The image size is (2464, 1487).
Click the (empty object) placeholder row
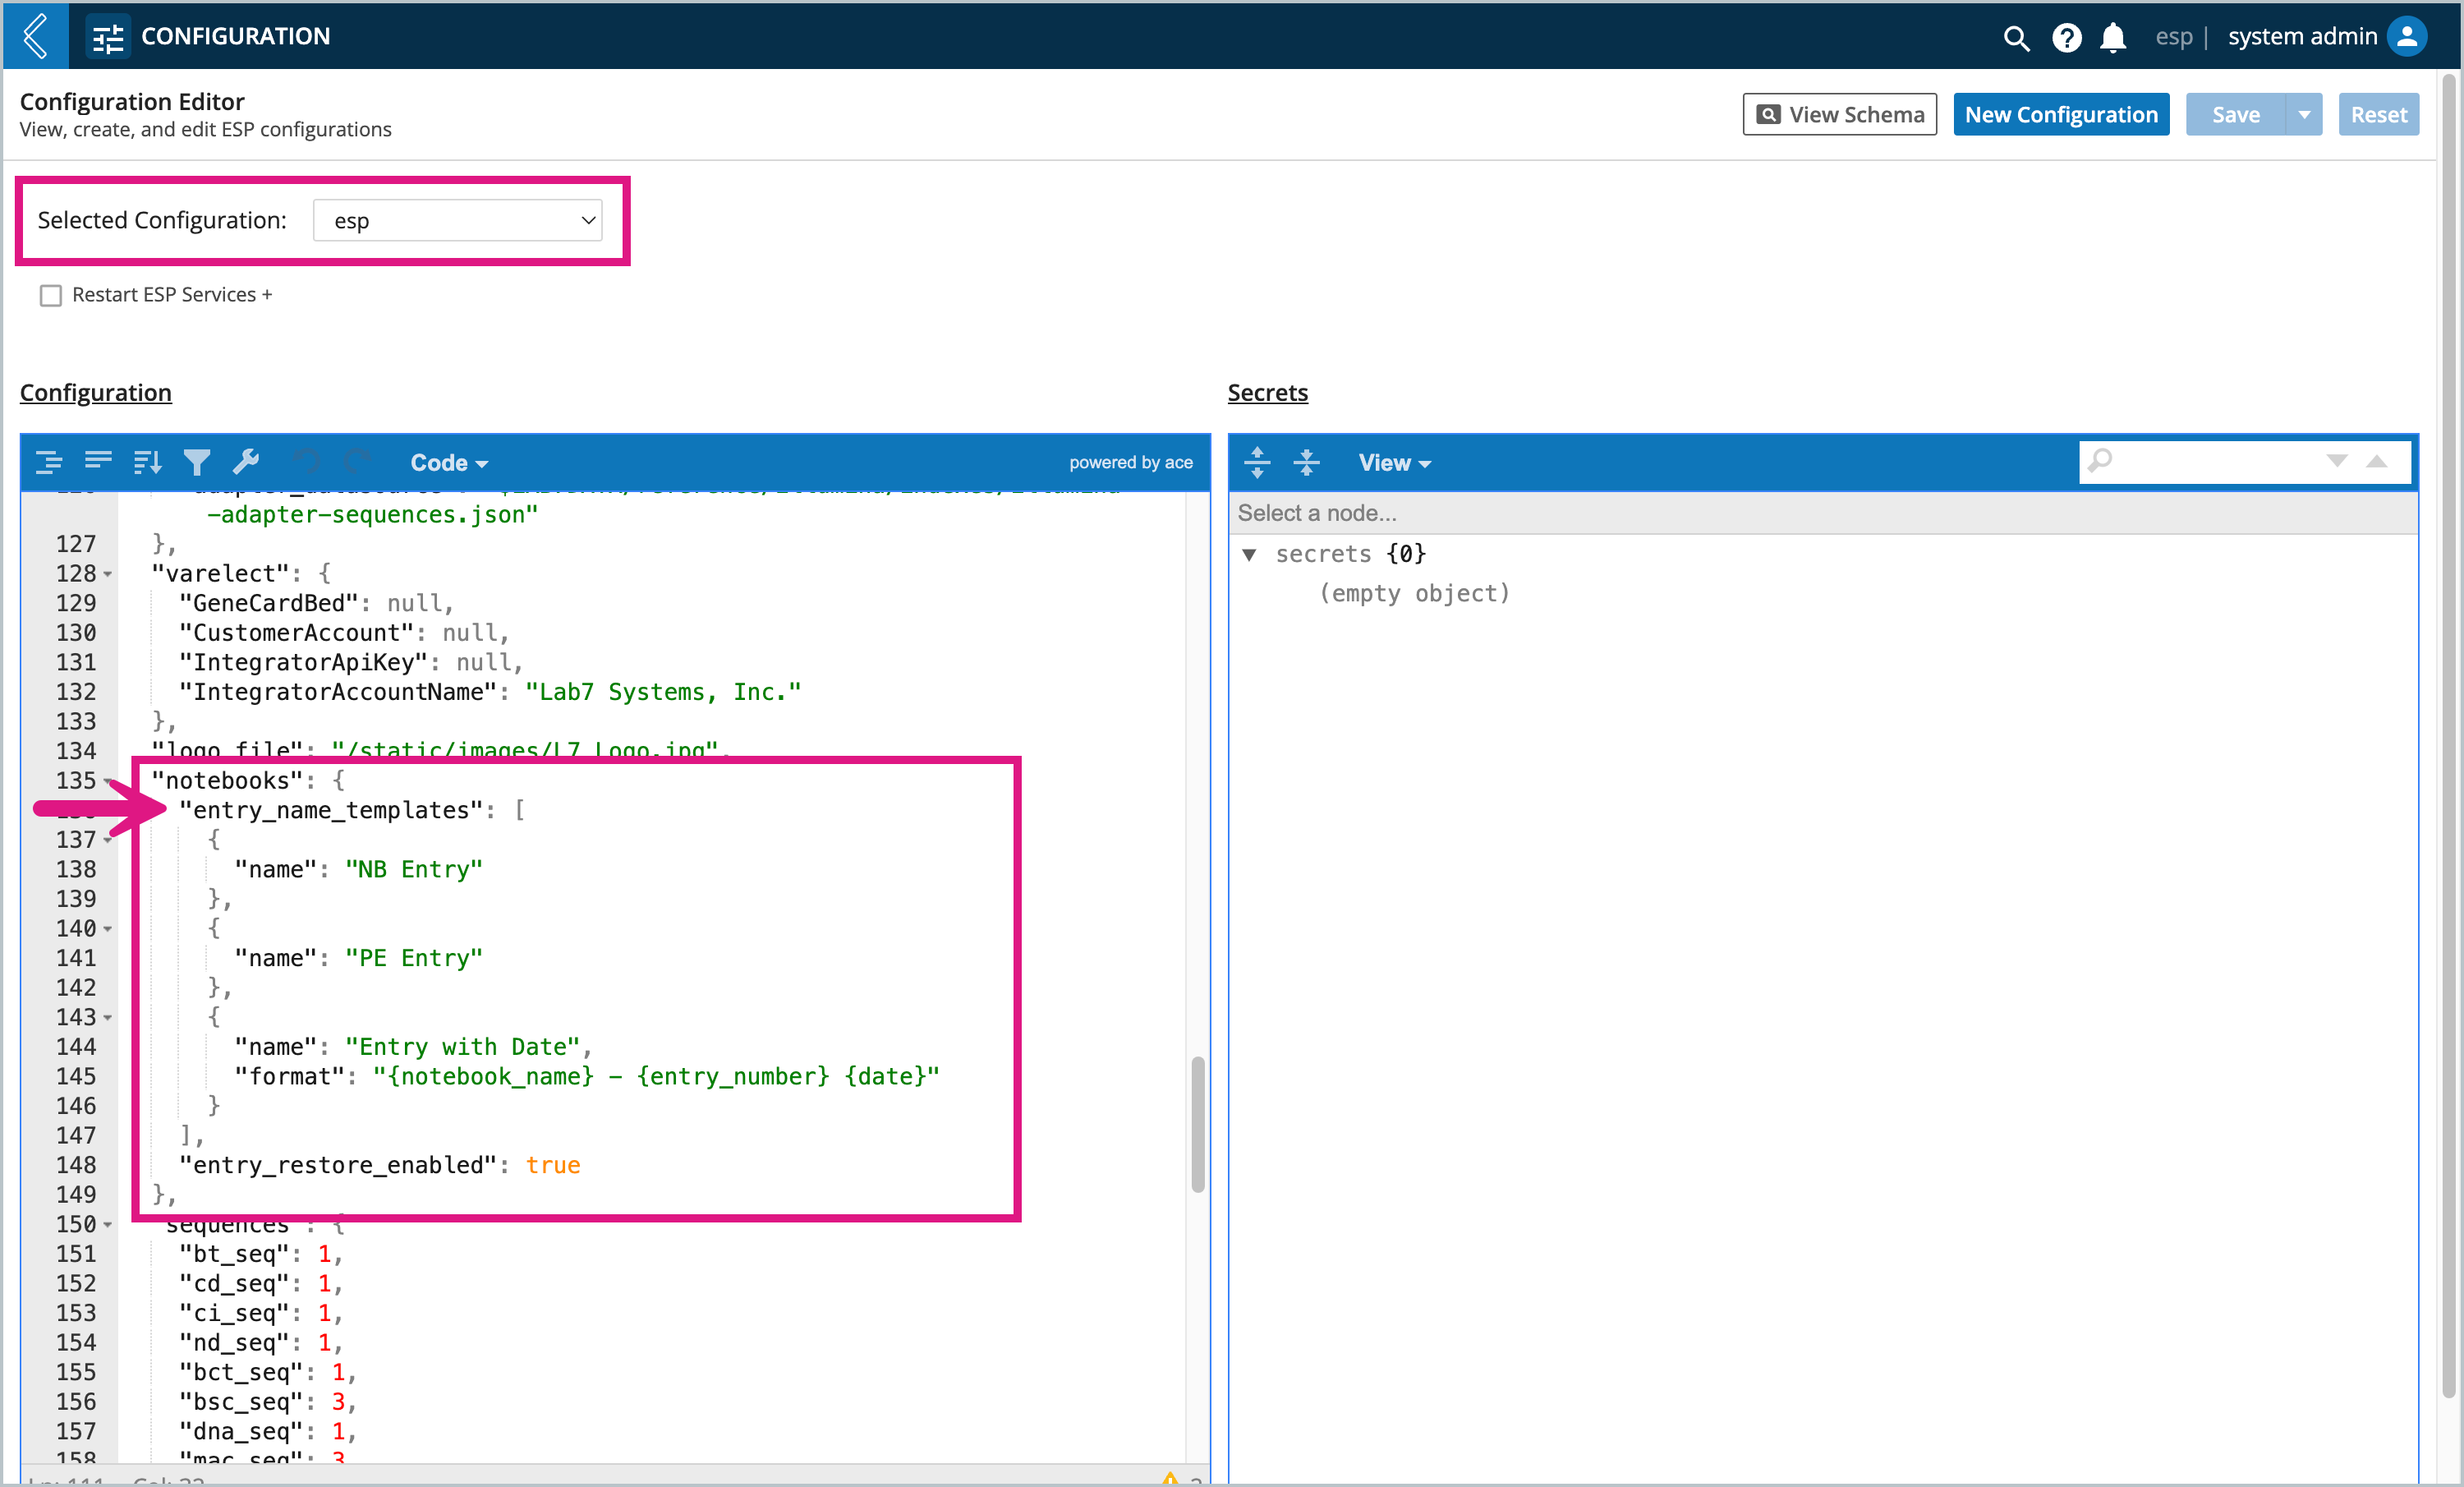(x=1414, y=593)
